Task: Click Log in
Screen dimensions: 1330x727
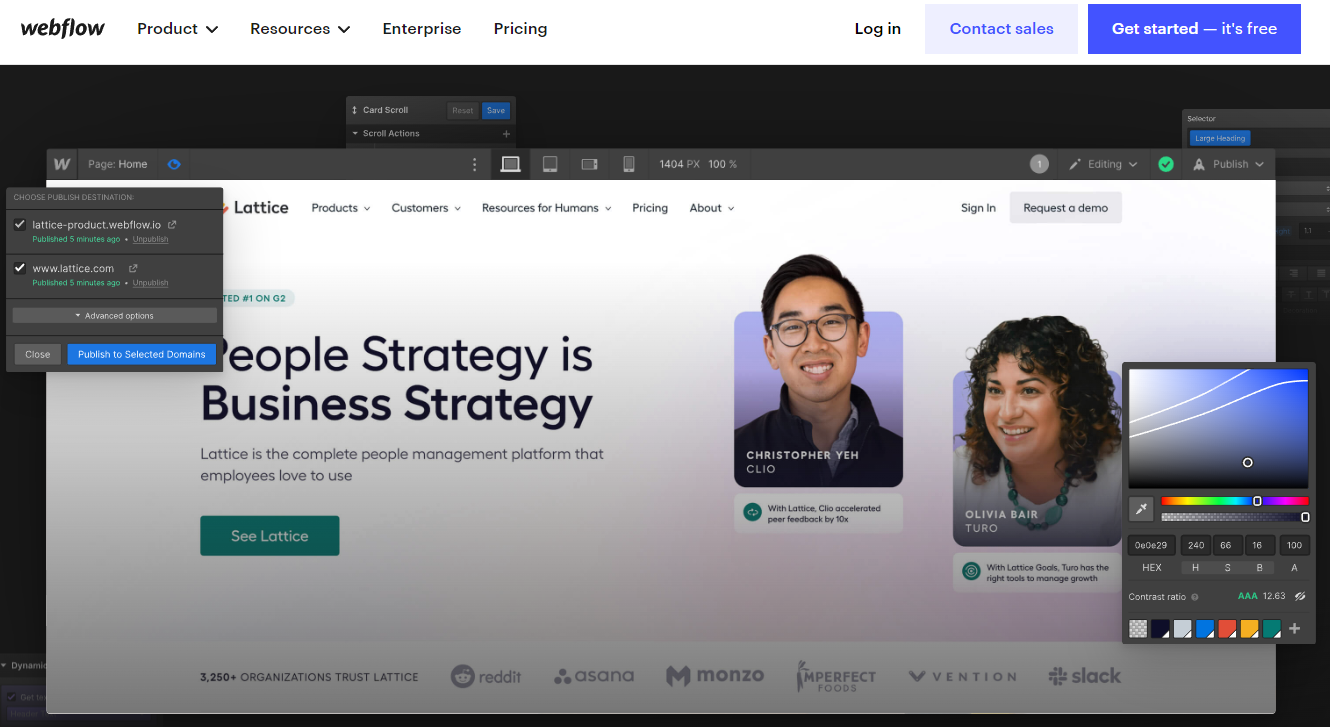Action: (x=878, y=29)
